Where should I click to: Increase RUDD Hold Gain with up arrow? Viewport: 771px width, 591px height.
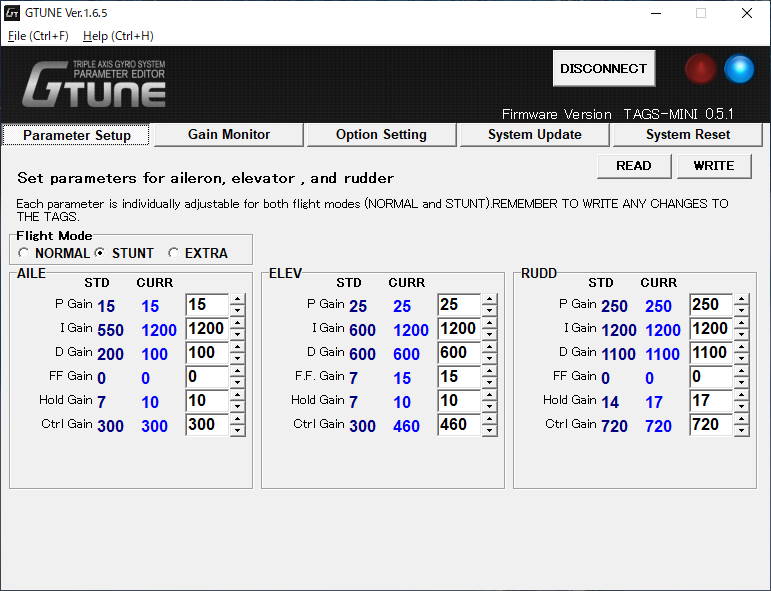coord(741,395)
